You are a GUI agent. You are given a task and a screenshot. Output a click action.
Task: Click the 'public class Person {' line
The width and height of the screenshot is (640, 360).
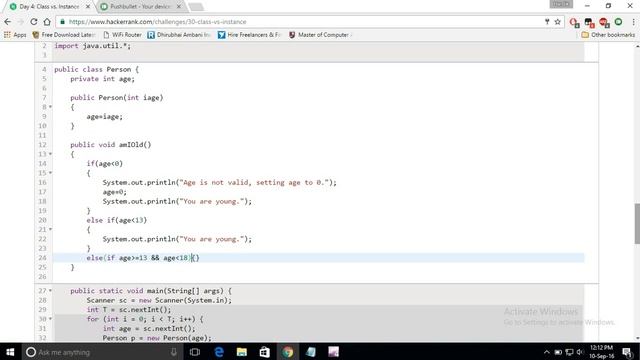[x=97, y=69]
